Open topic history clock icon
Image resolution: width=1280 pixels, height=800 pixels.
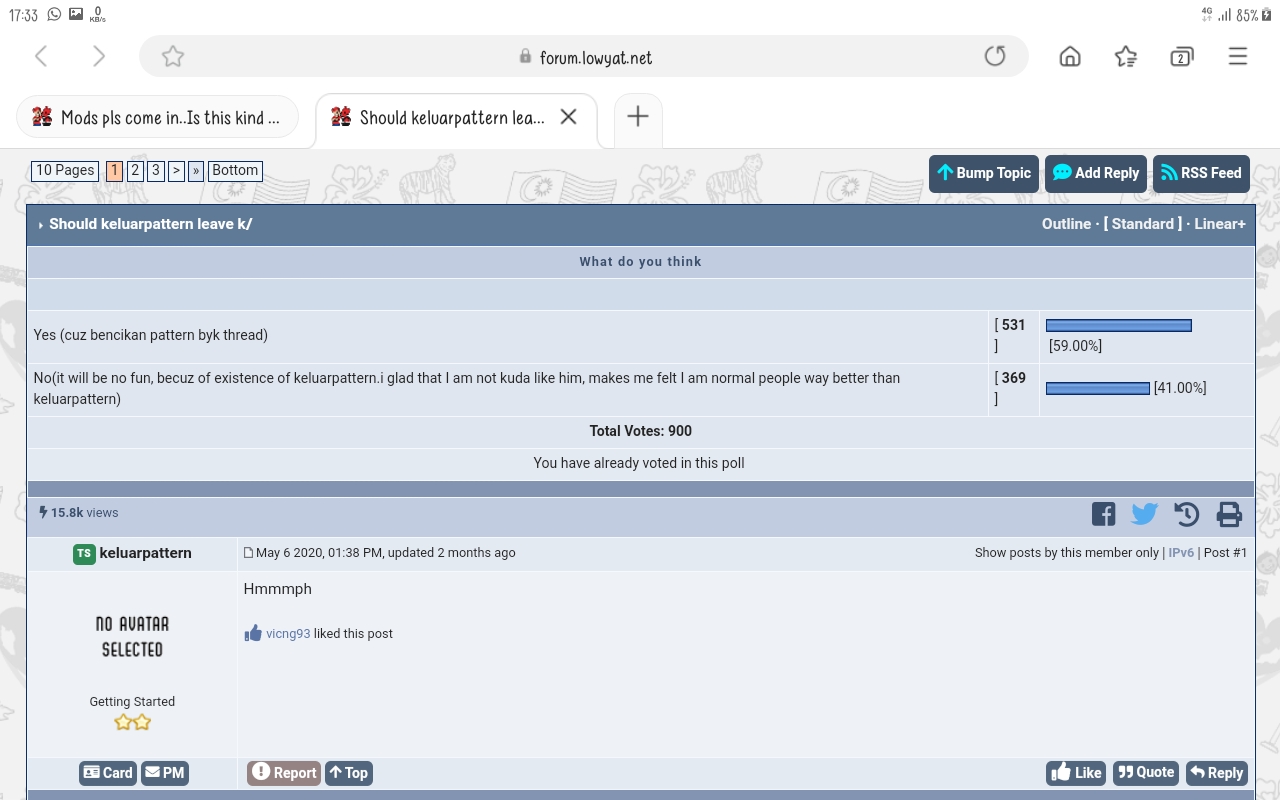click(1186, 514)
